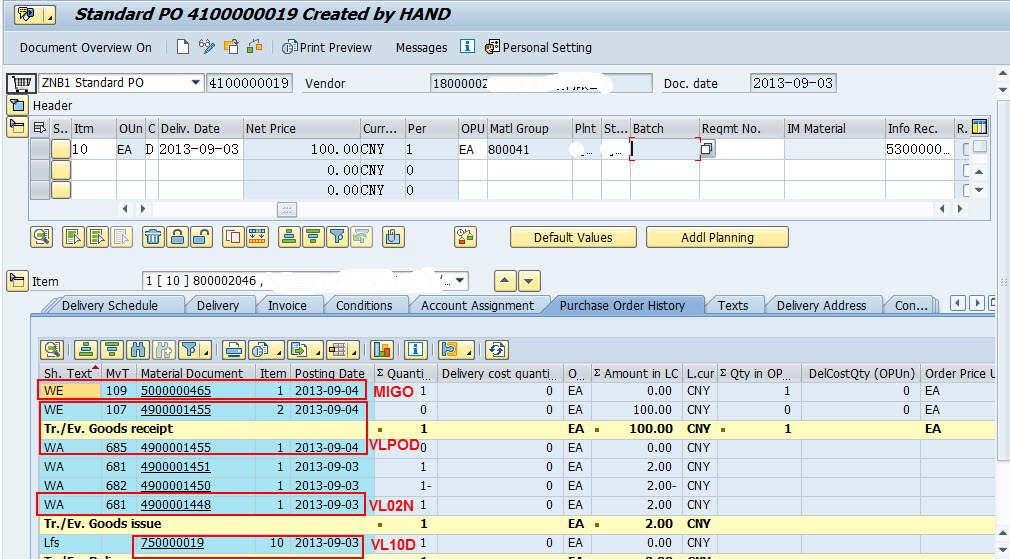The width and height of the screenshot is (1010, 559).
Task: Switch to the Delivery Schedule tab
Action: click(110, 305)
